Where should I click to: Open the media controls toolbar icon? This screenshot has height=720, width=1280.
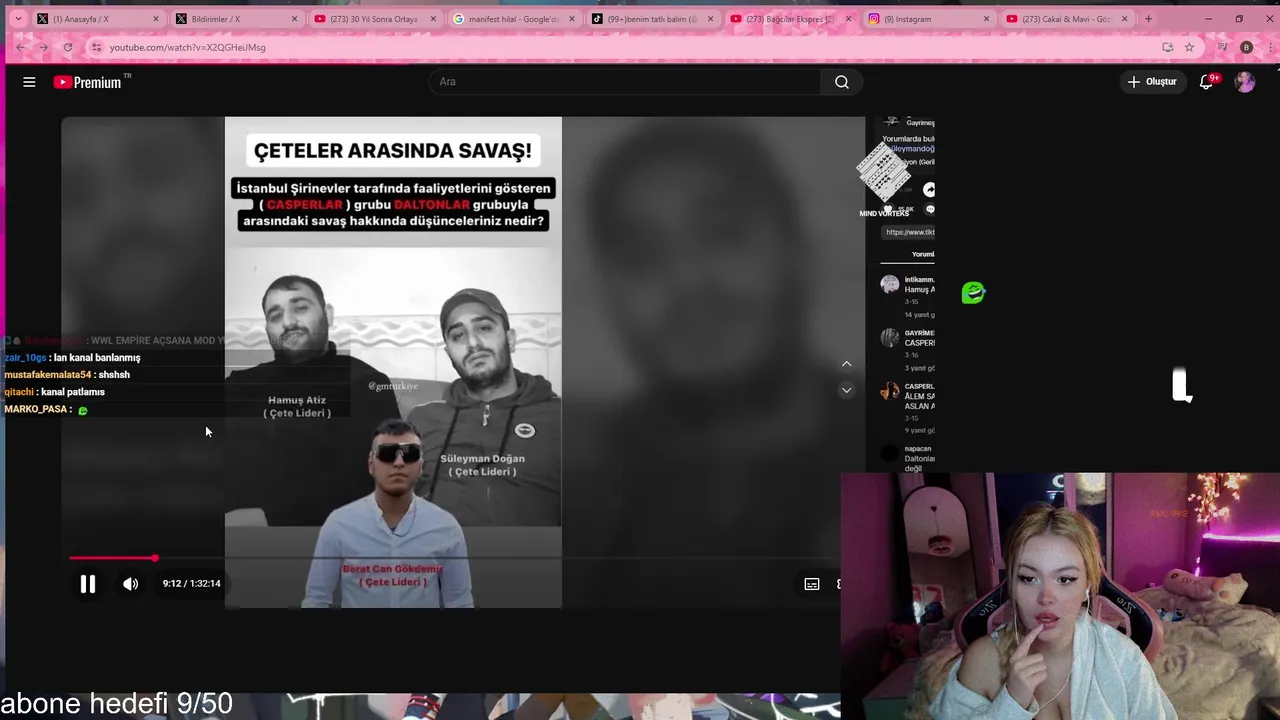(x=1222, y=47)
